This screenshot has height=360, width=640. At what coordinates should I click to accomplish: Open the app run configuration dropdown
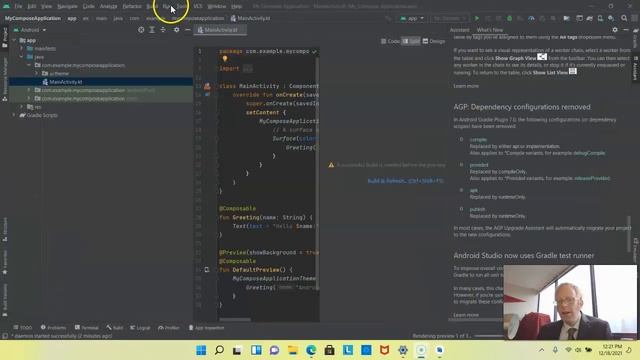[x=412, y=18]
